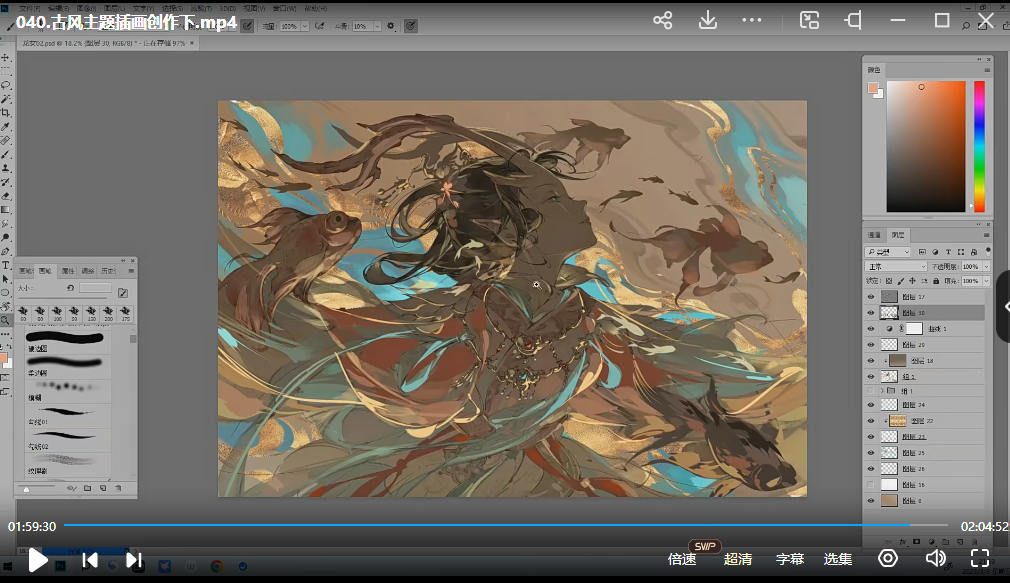This screenshot has width=1010, height=583.
Task: Open the 属性 tab in brush panel
Action: tap(68, 270)
